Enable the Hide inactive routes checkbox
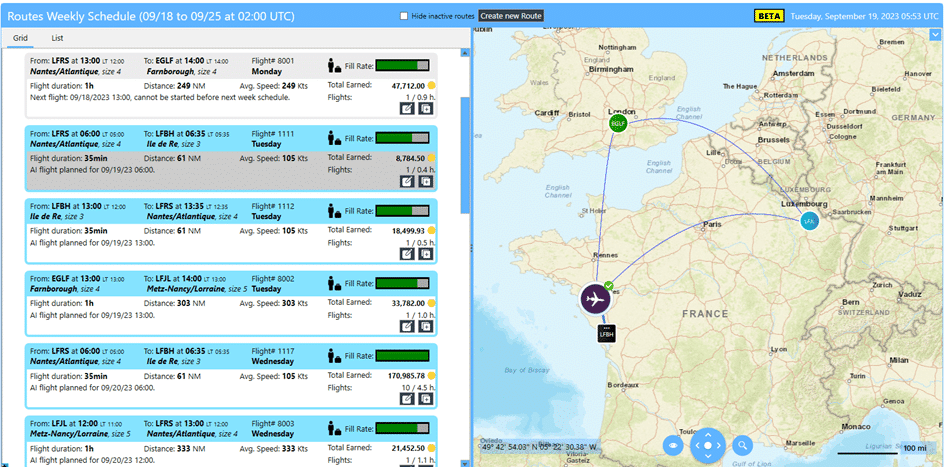Viewport: 945px width, 467px height. (x=404, y=16)
